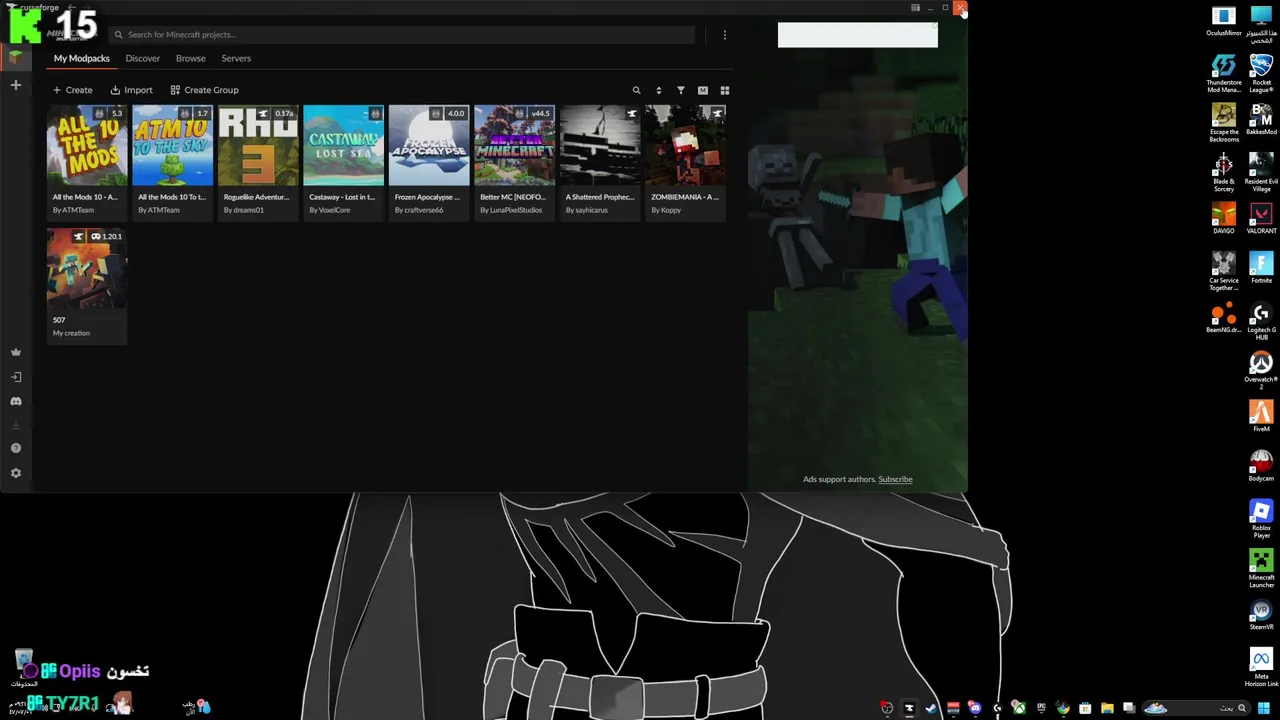The height and width of the screenshot is (720, 1280).
Task: Launch Roblox Player desktop icon
Action: [1261, 519]
